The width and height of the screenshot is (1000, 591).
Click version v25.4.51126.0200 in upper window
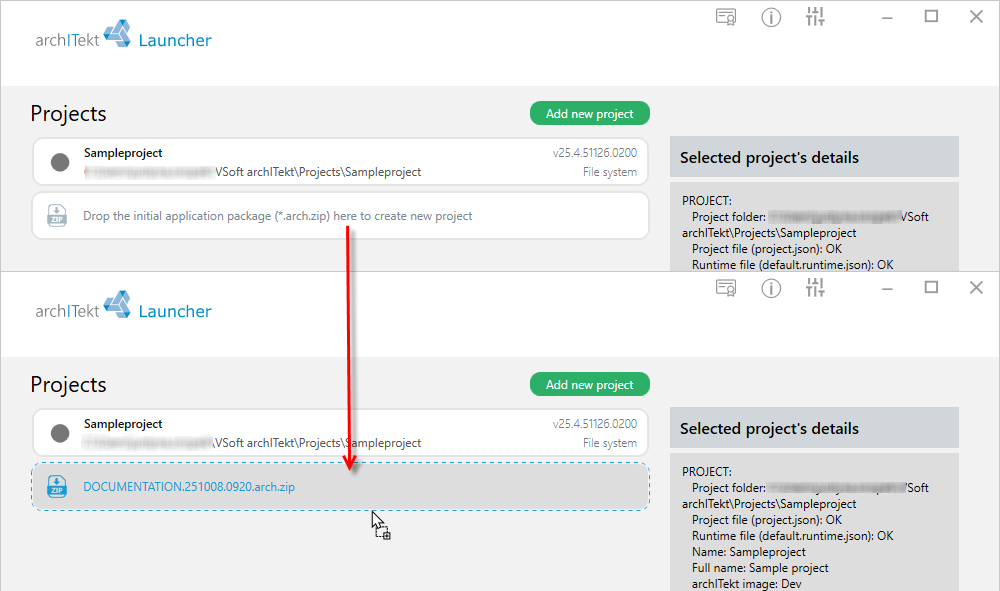click(594, 153)
